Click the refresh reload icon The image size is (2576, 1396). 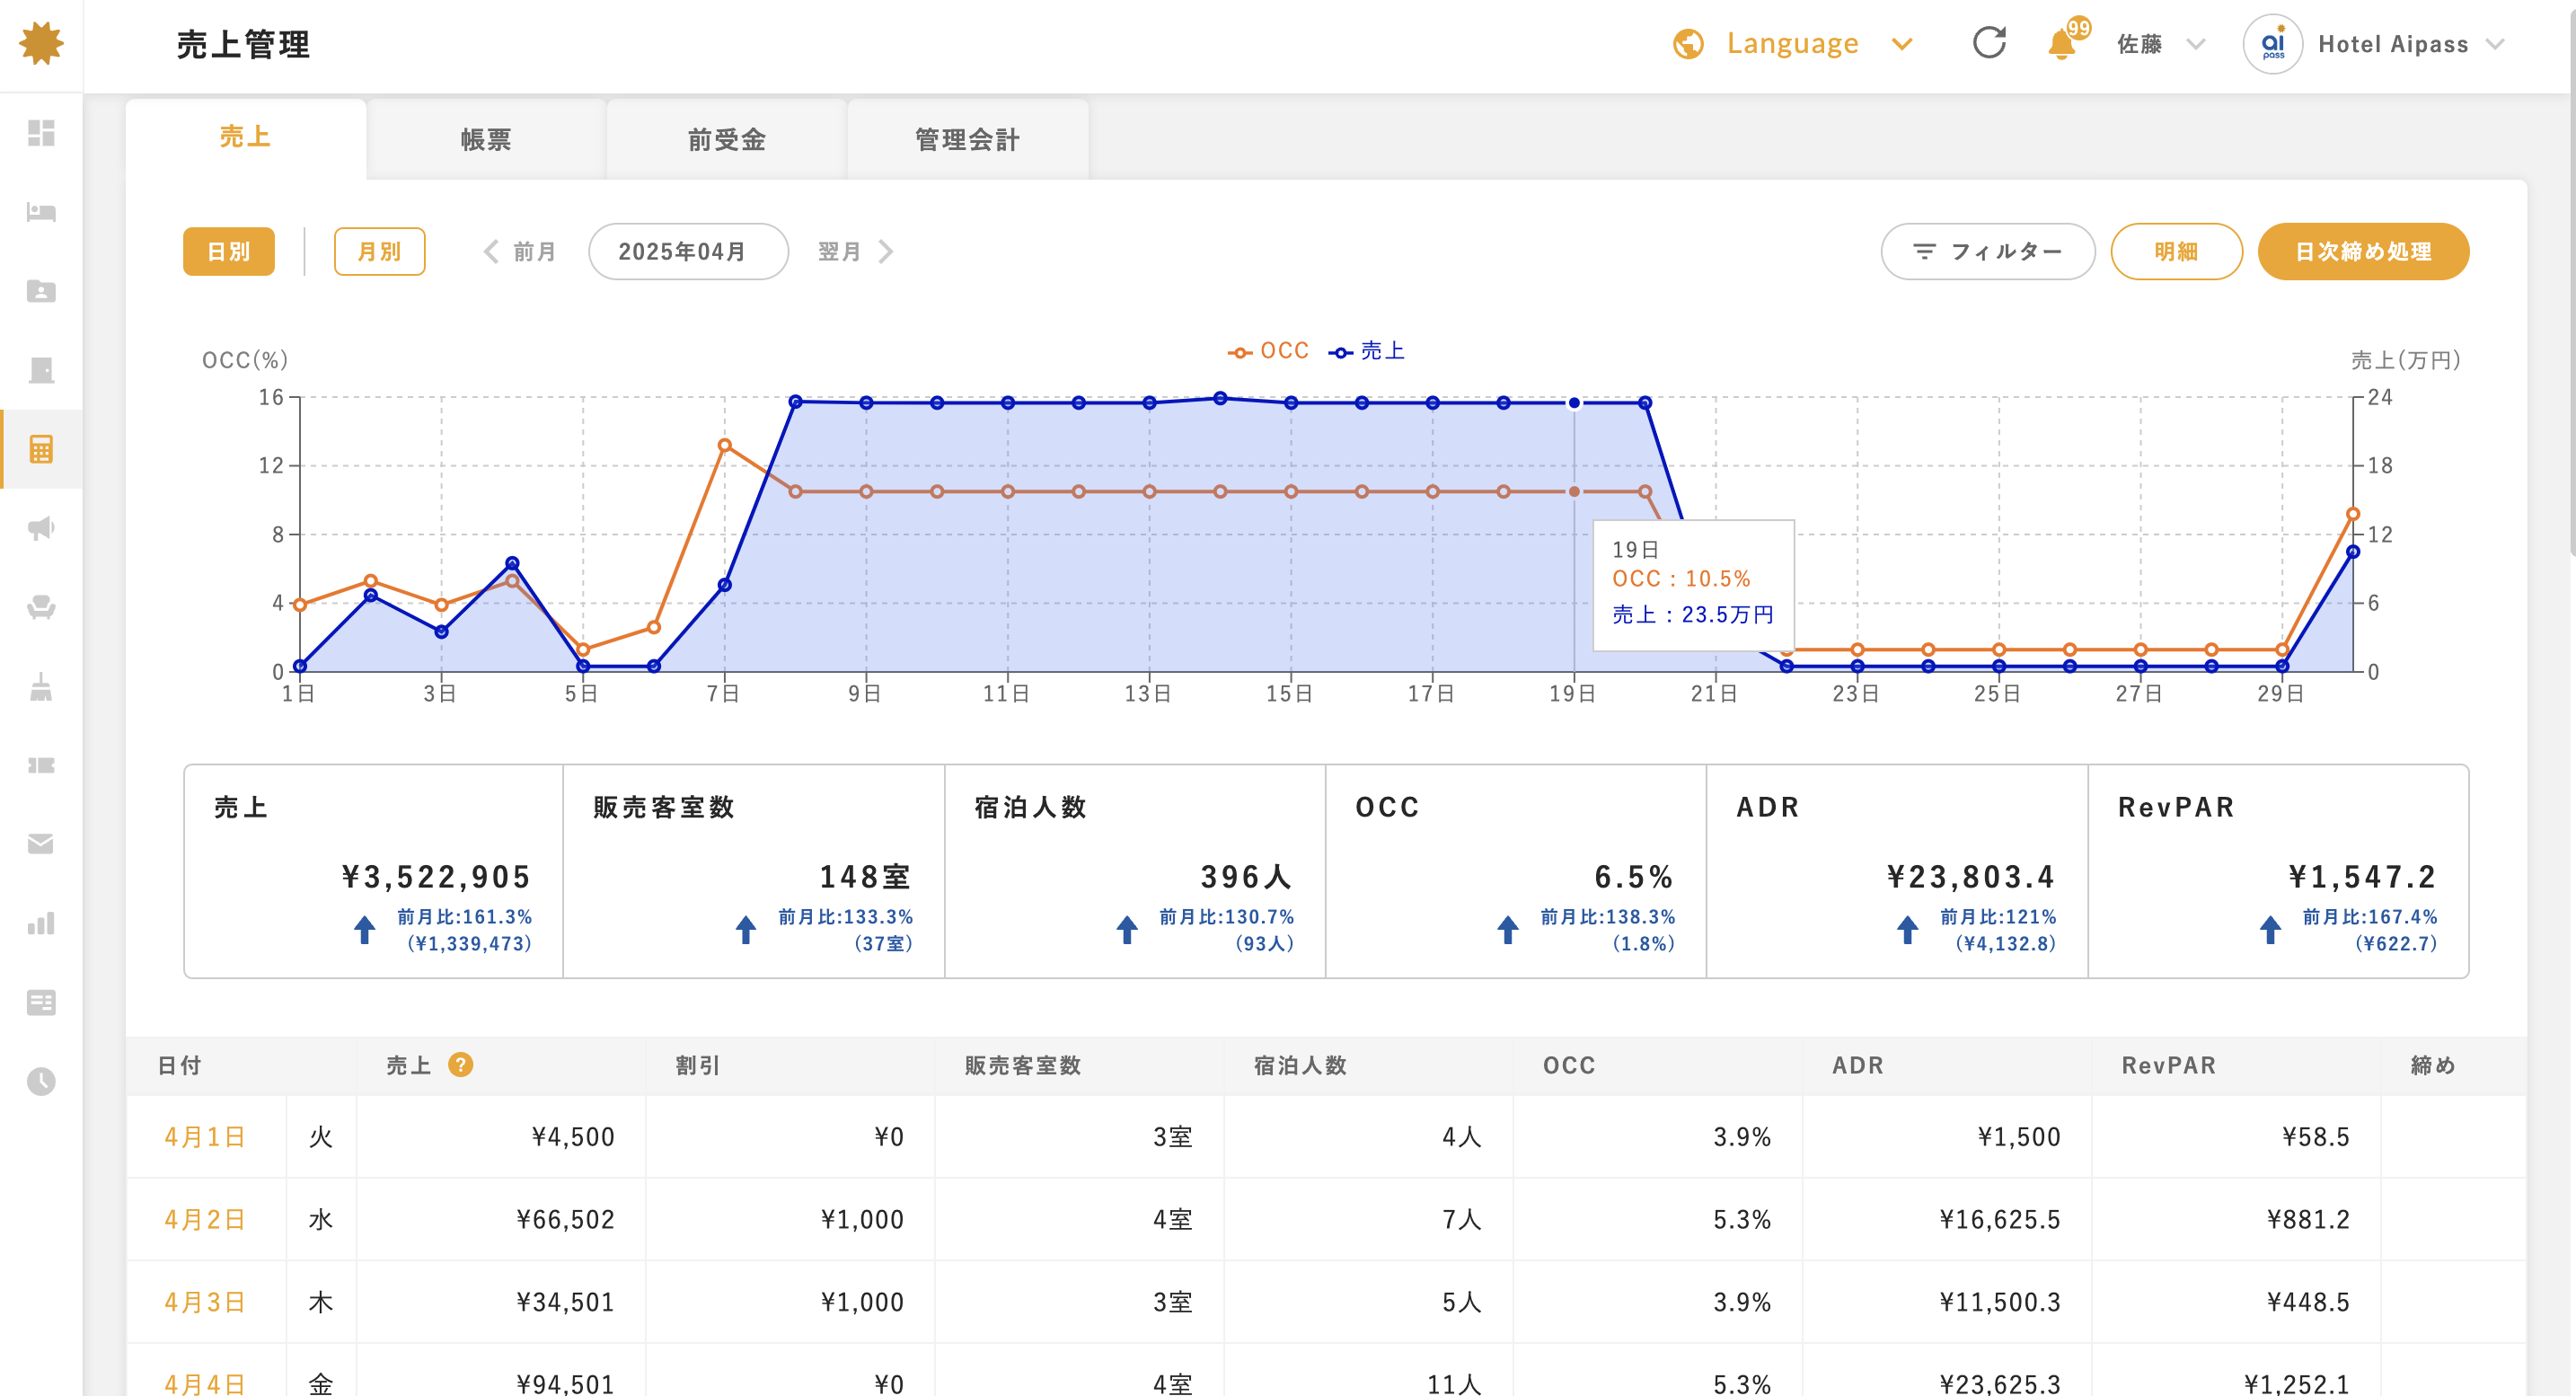coord(1989,43)
